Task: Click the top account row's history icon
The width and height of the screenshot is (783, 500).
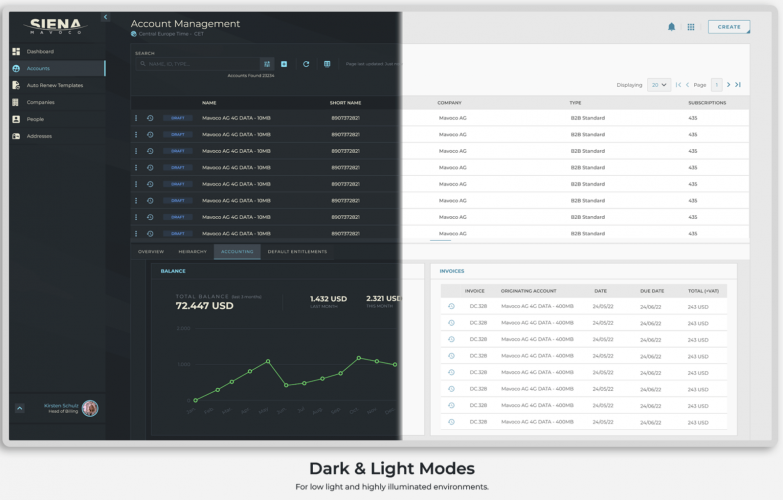Action: [x=150, y=118]
